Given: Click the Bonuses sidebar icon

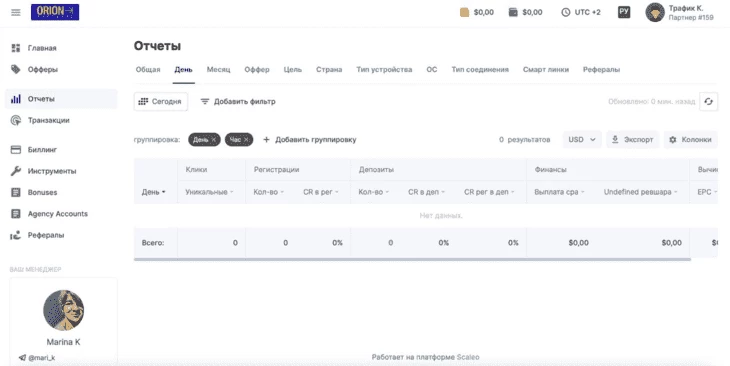Looking at the screenshot, I should (x=16, y=192).
